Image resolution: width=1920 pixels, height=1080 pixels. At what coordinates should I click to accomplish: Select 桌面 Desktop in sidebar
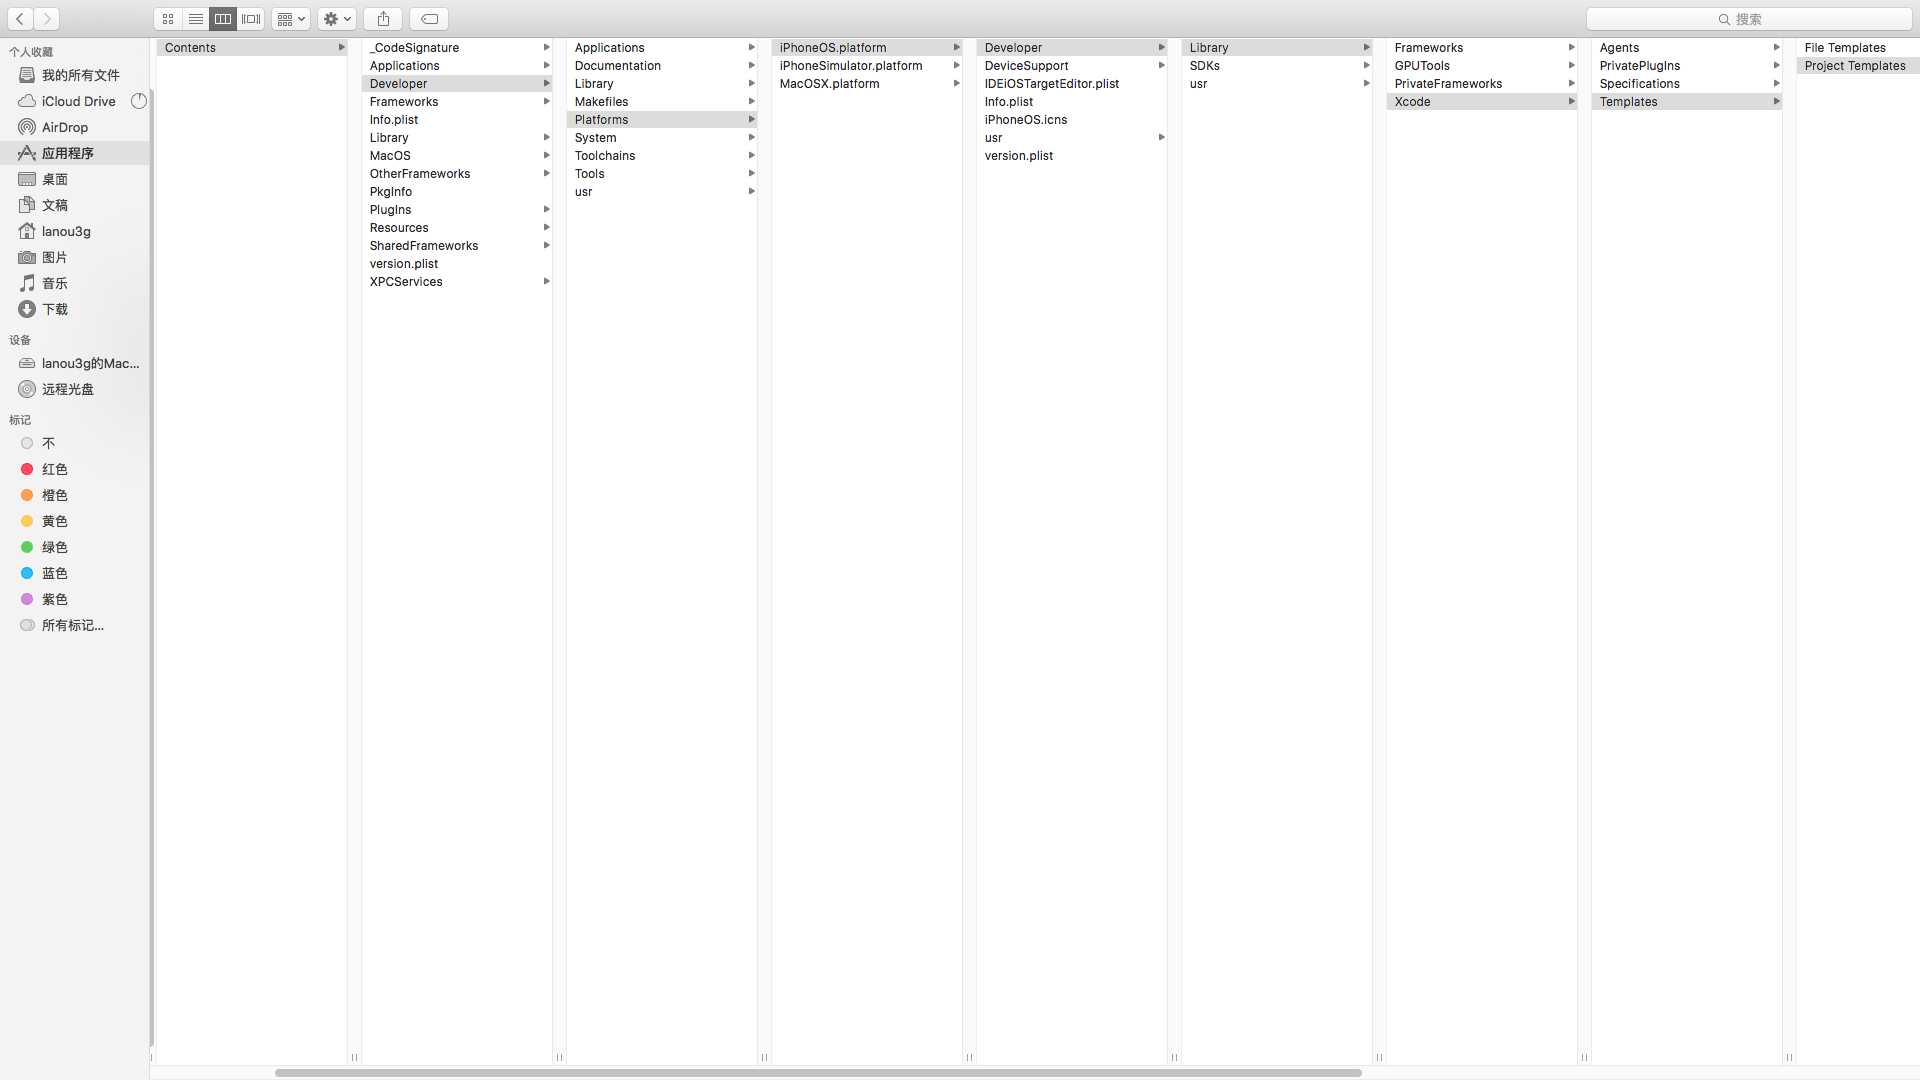(54, 179)
